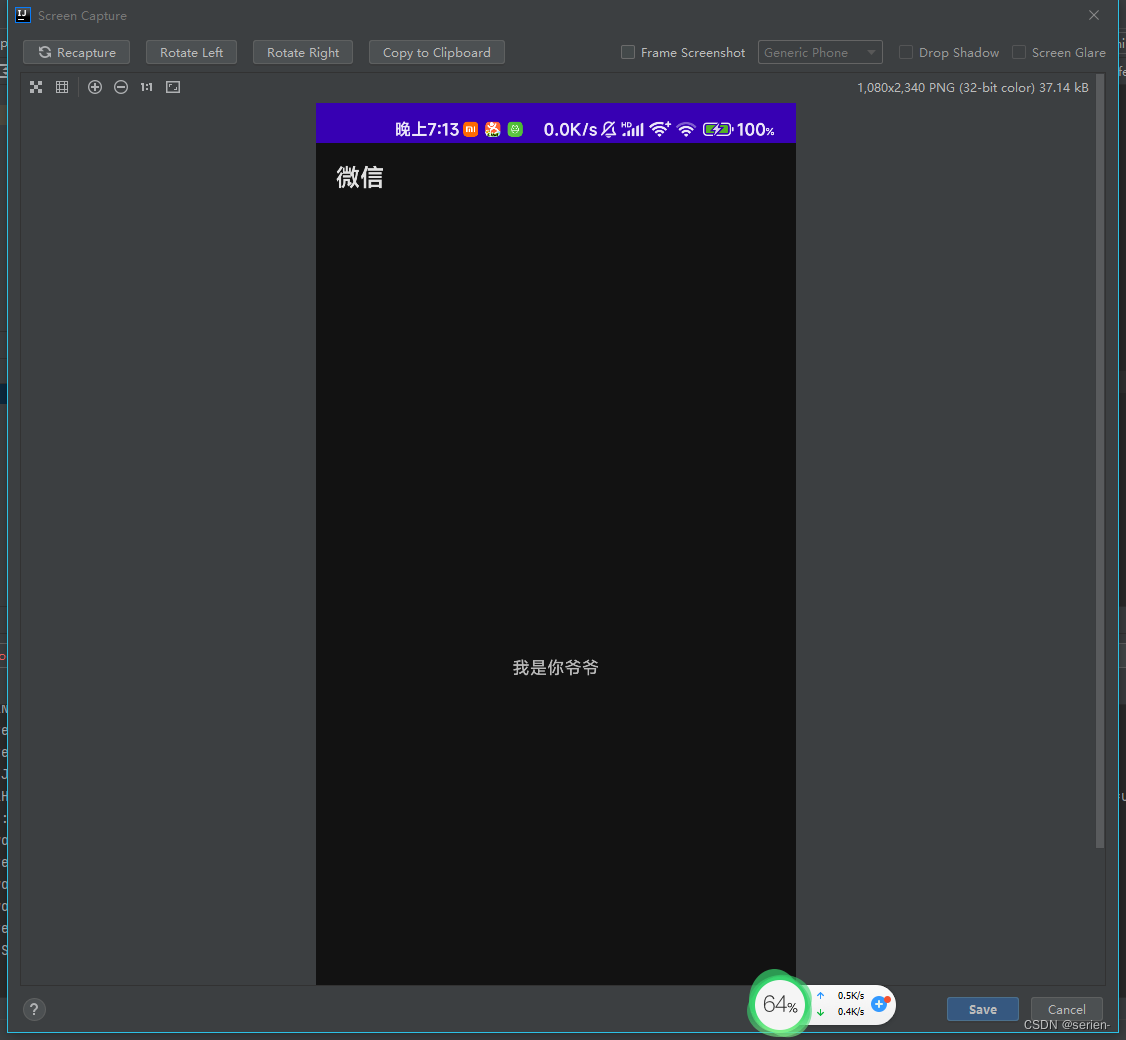This screenshot has width=1126, height=1040.
Task: Click the IntelliJ icon in the title bar
Action: (23, 15)
